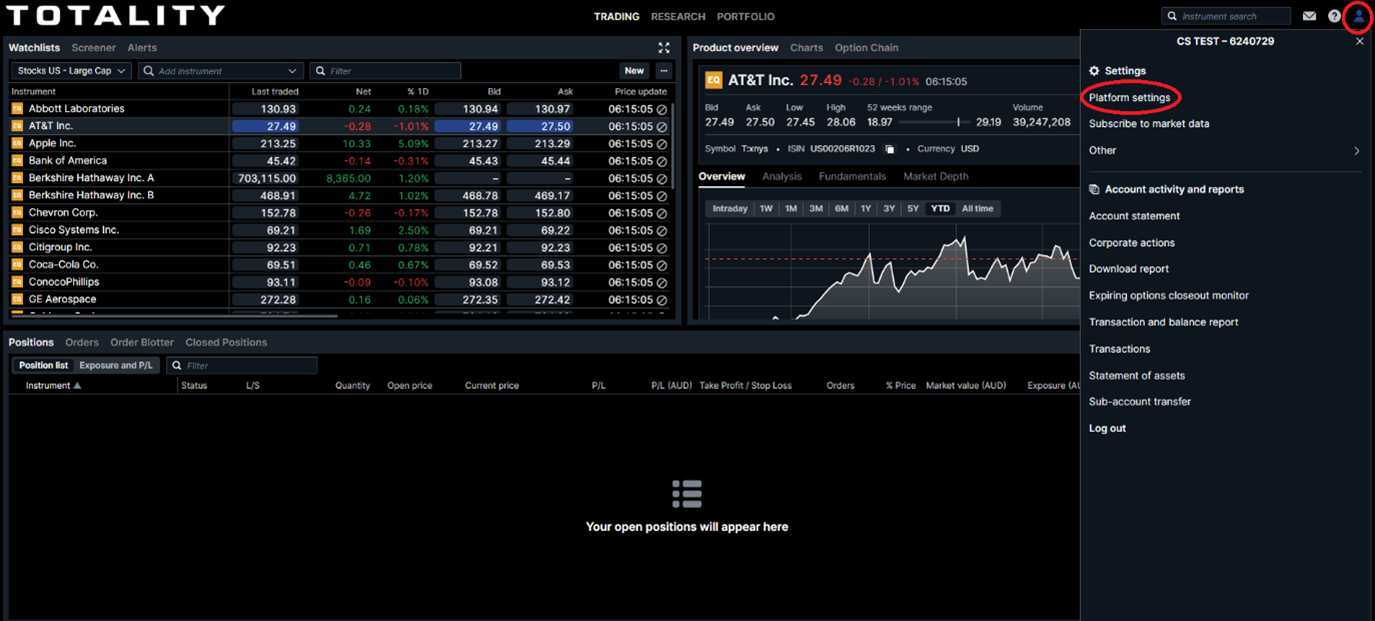Switch to Exposure and P/L view

click(x=116, y=366)
